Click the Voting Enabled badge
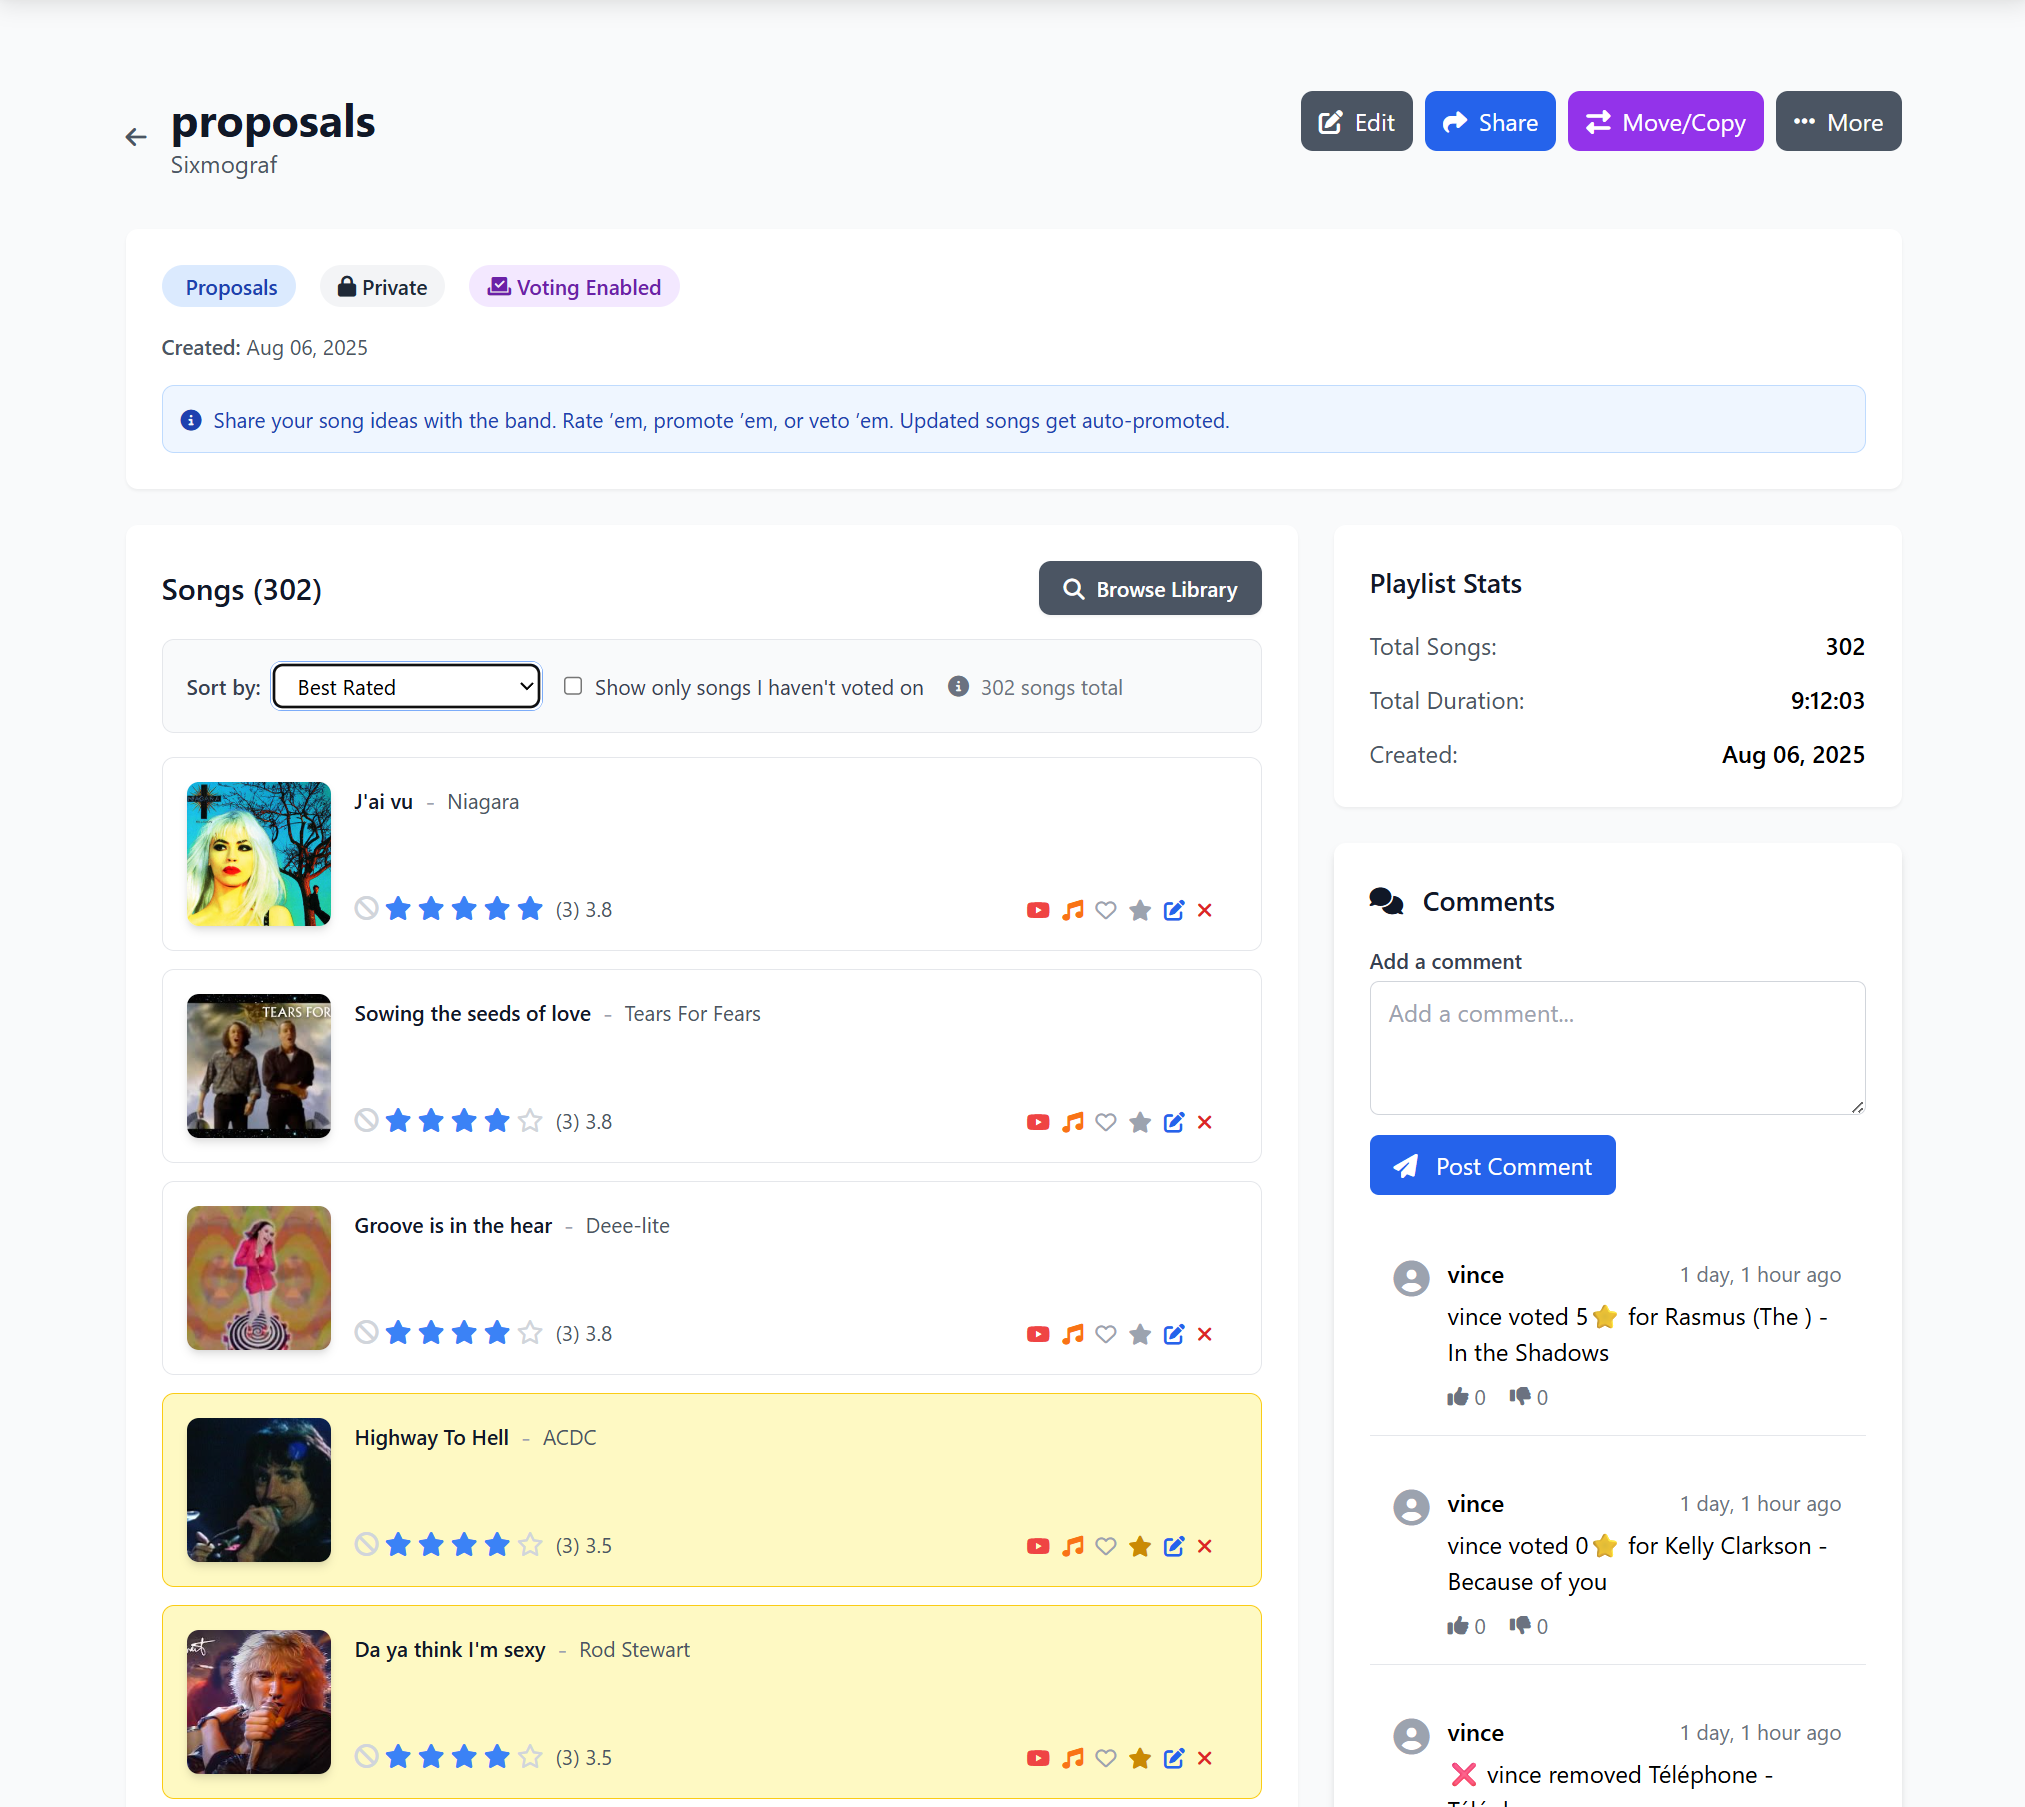Image resolution: width=2025 pixels, height=1807 pixels. [573, 287]
